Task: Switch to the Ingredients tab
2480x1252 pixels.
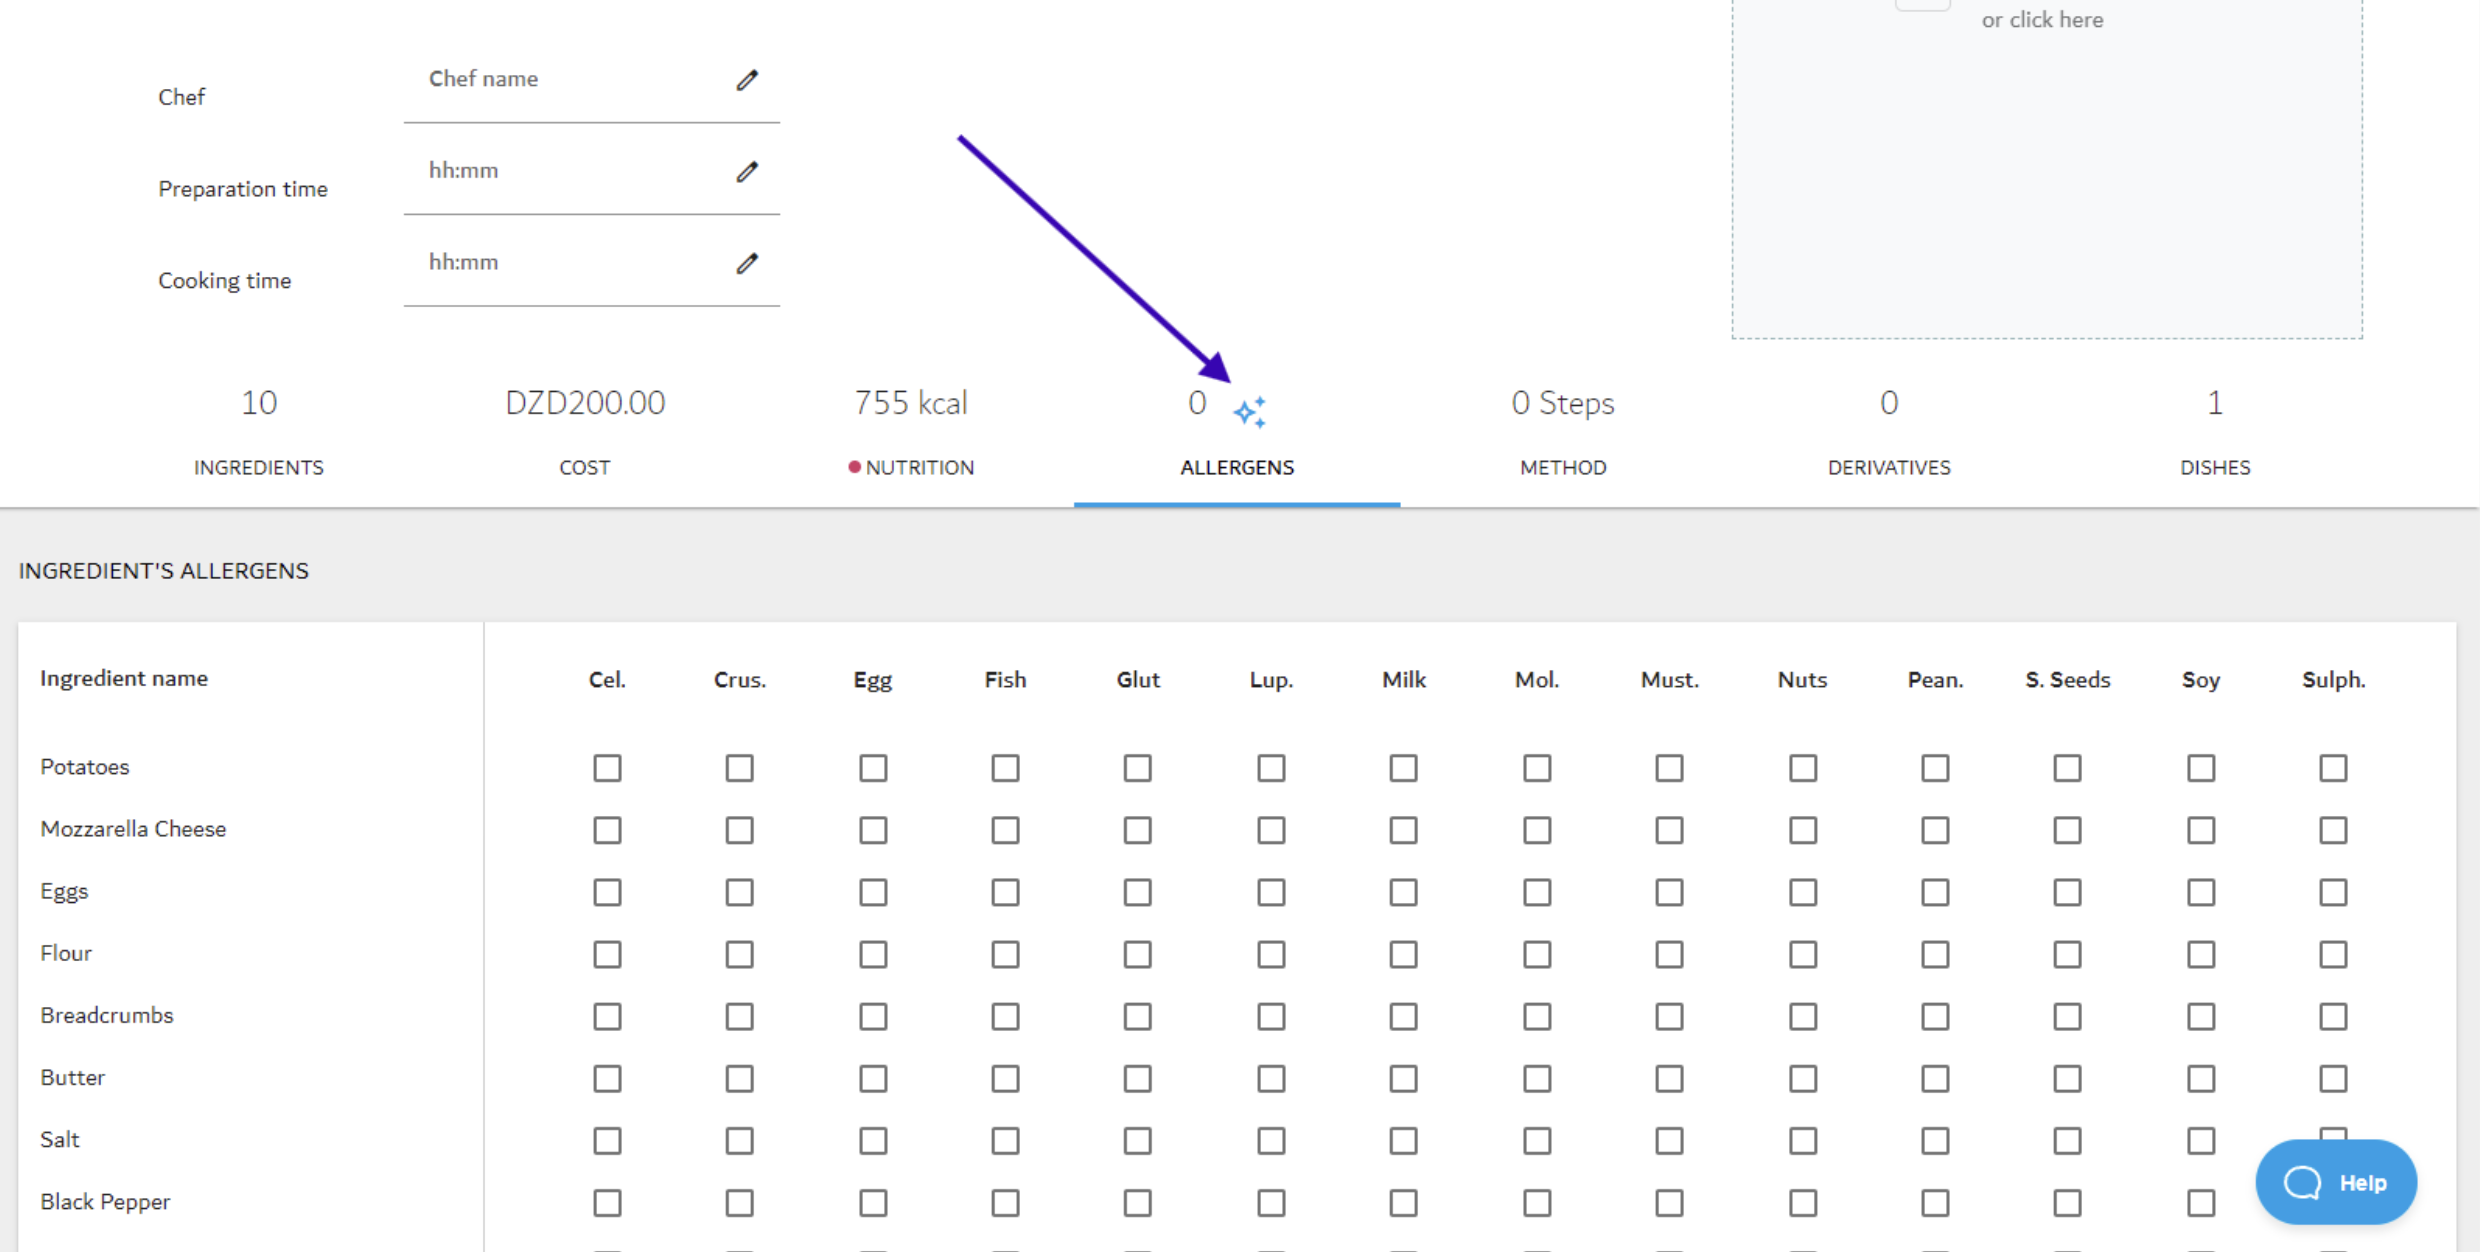Action: 259,432
